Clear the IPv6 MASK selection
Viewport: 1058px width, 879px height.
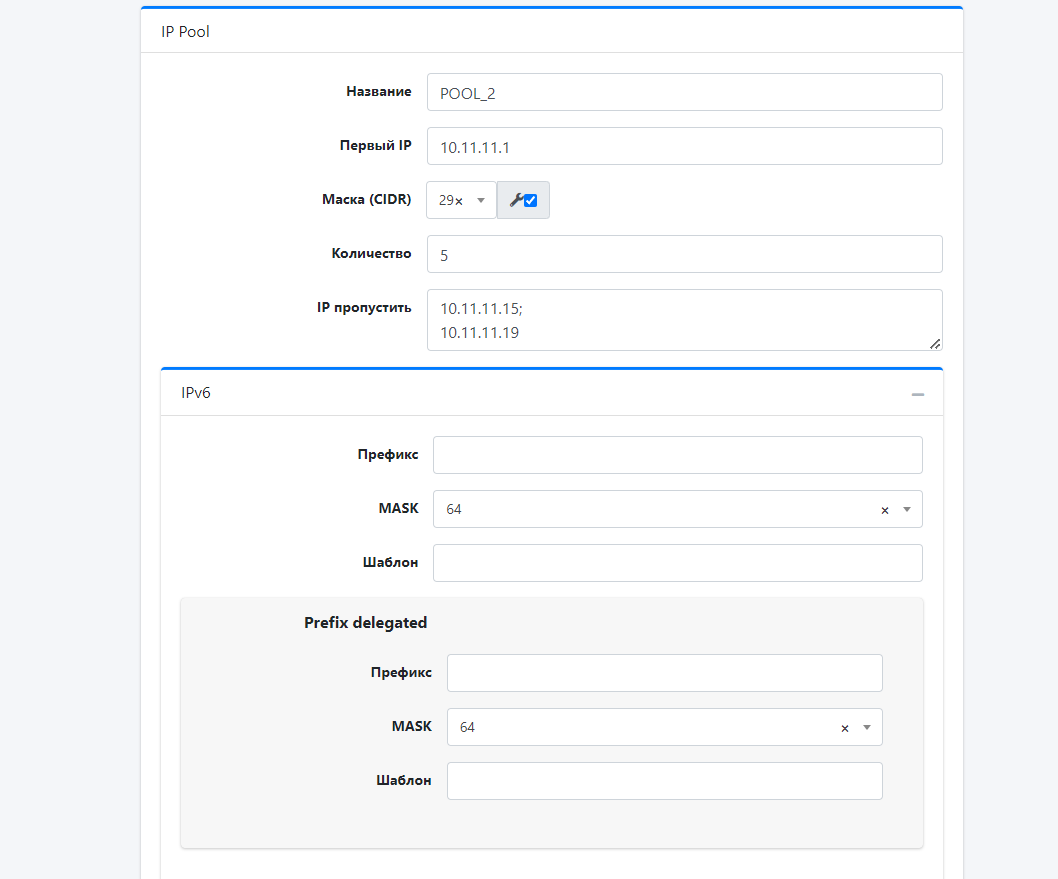(x=884, y=510)
